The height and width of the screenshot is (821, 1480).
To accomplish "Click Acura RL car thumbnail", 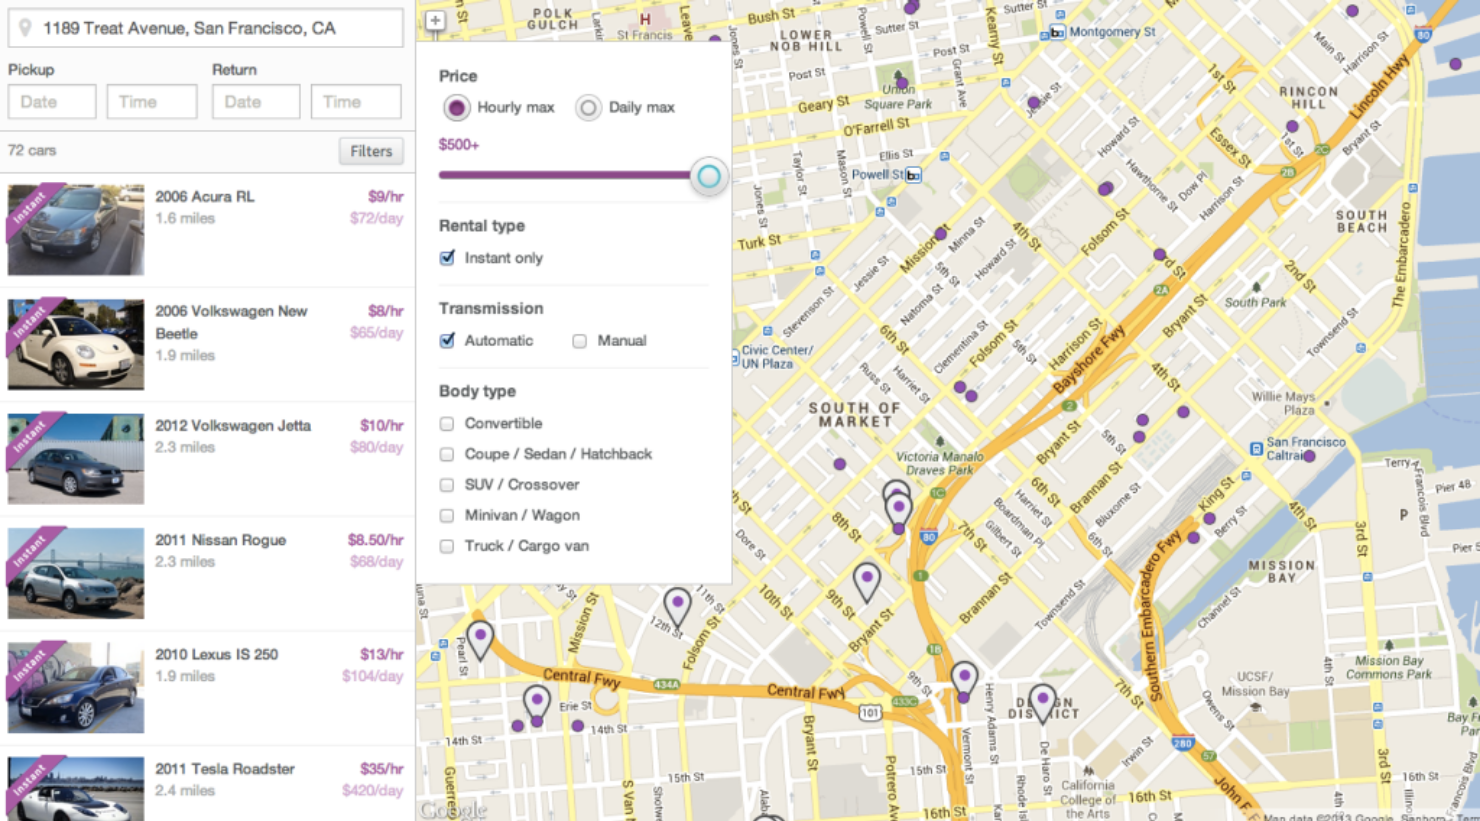I will [76, 230].
